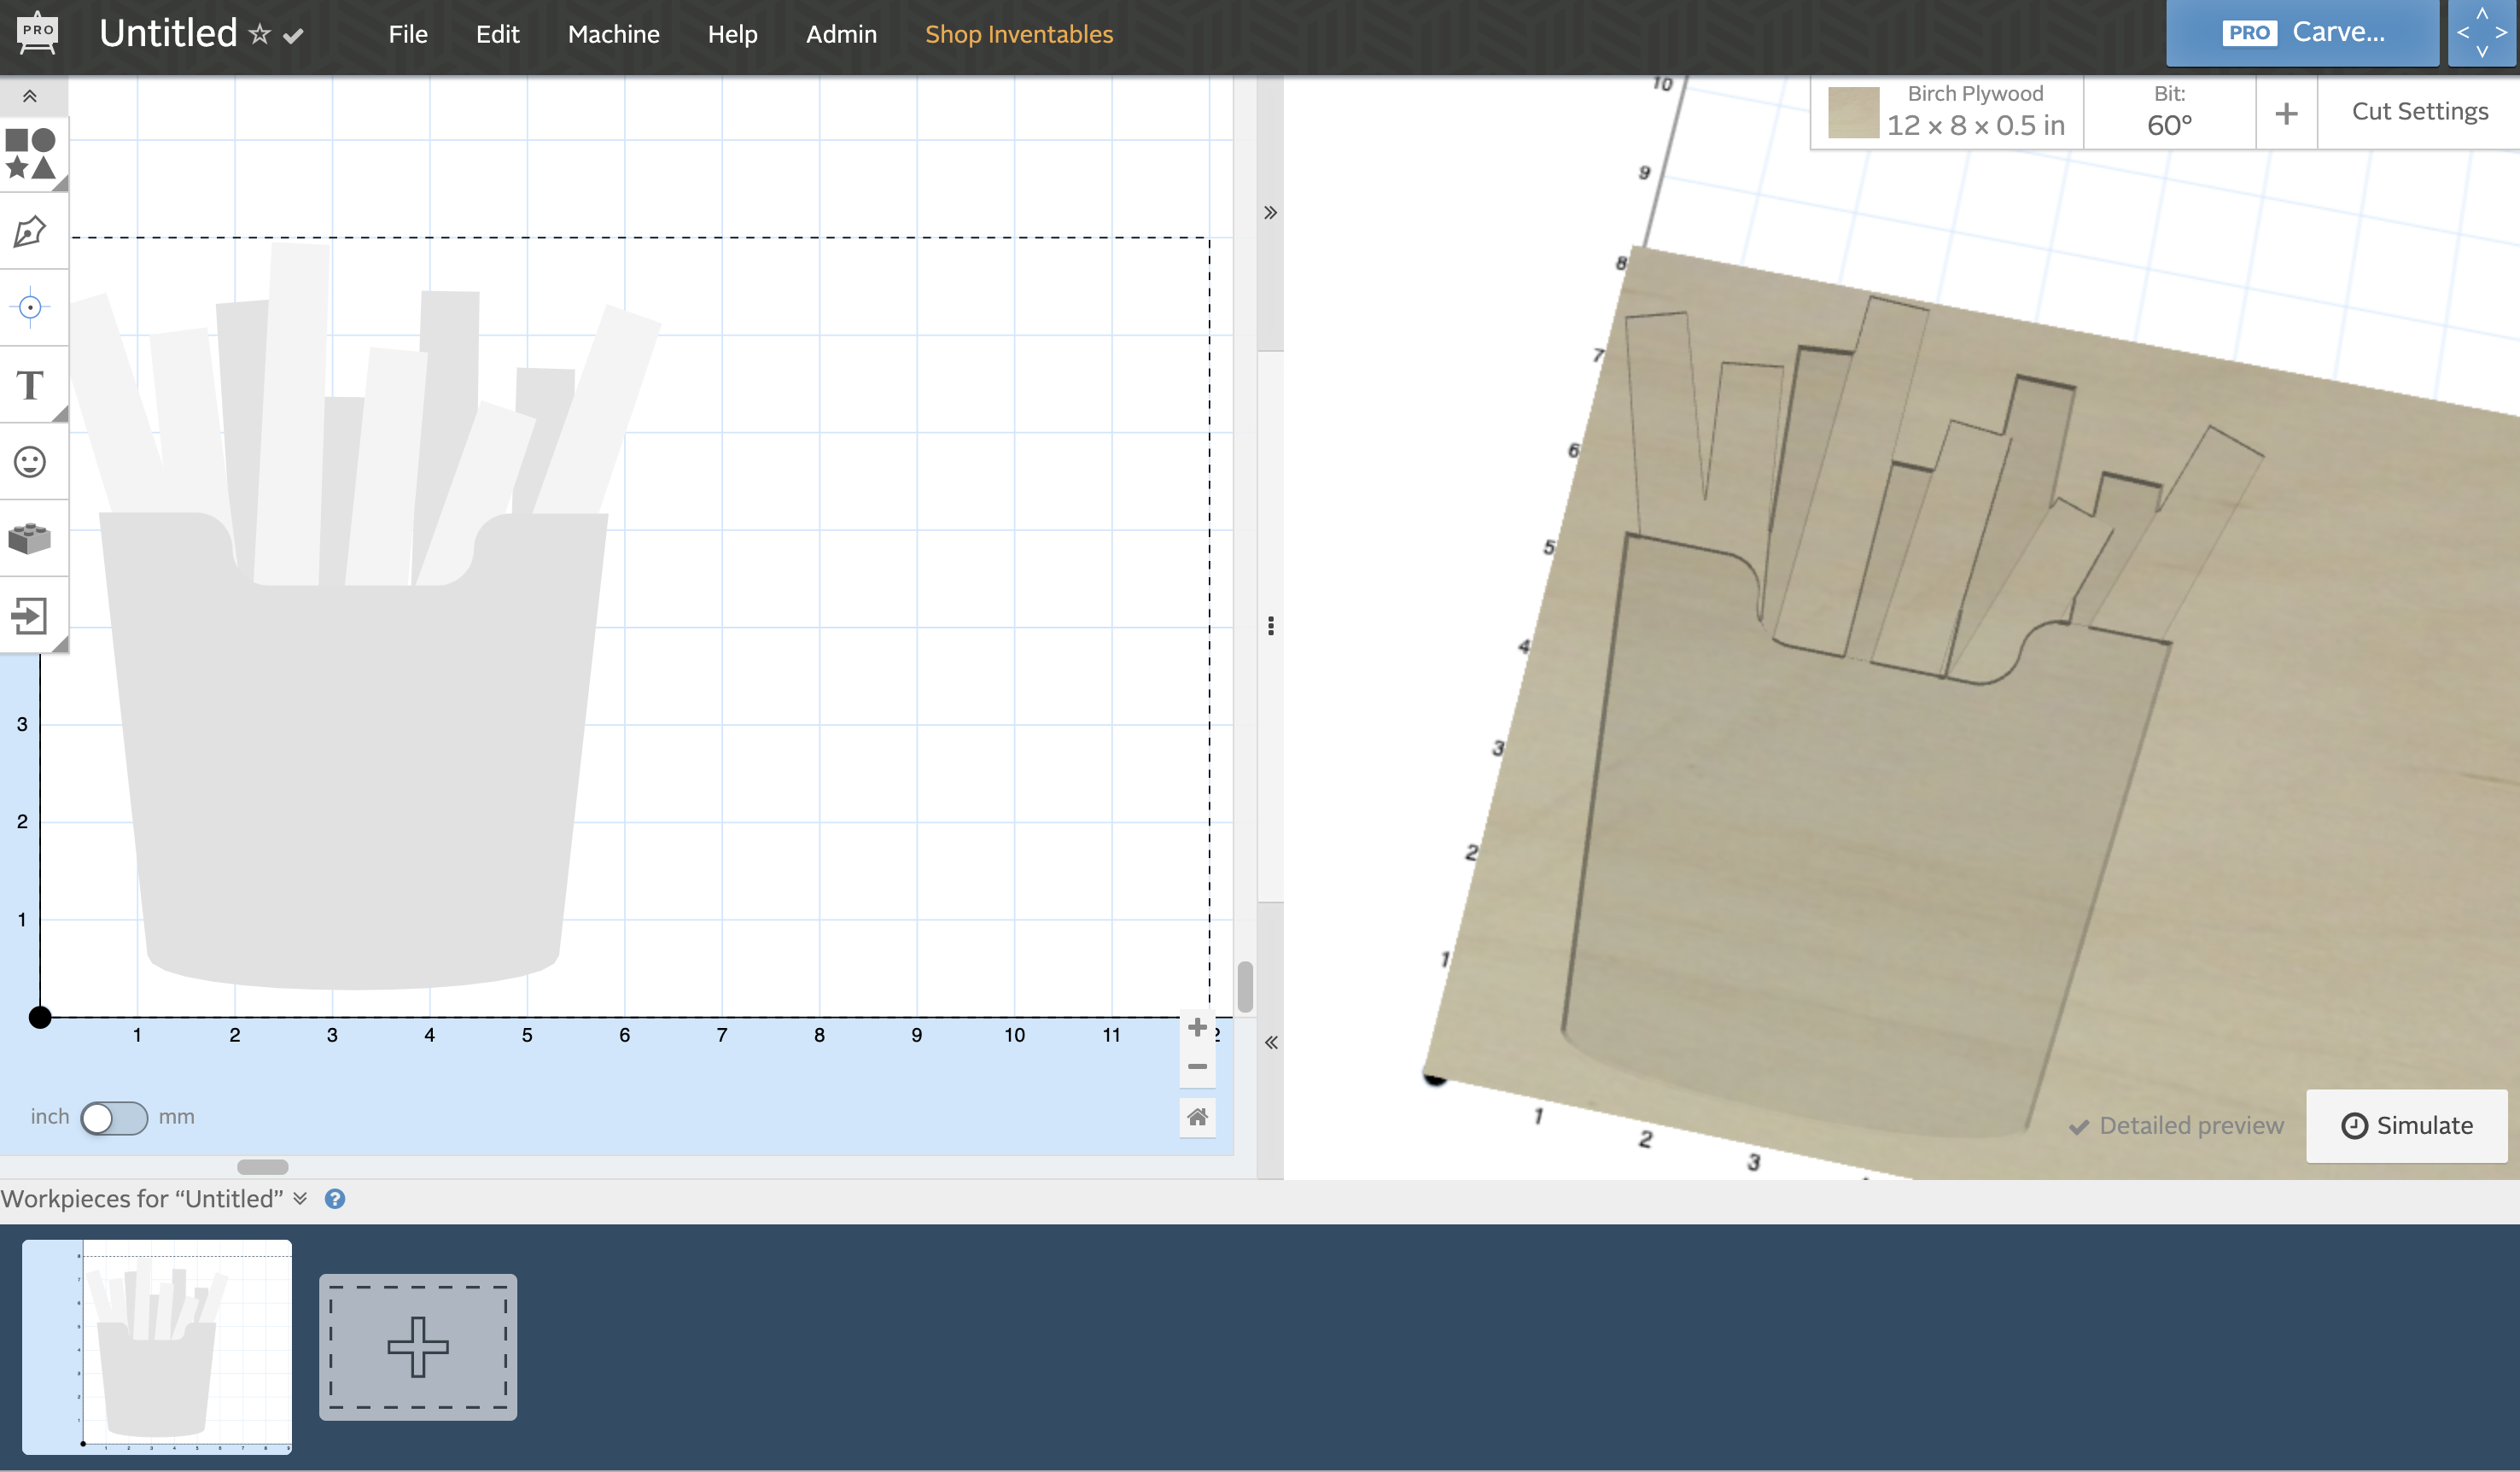Click the mm unit label

point(176,1116)
